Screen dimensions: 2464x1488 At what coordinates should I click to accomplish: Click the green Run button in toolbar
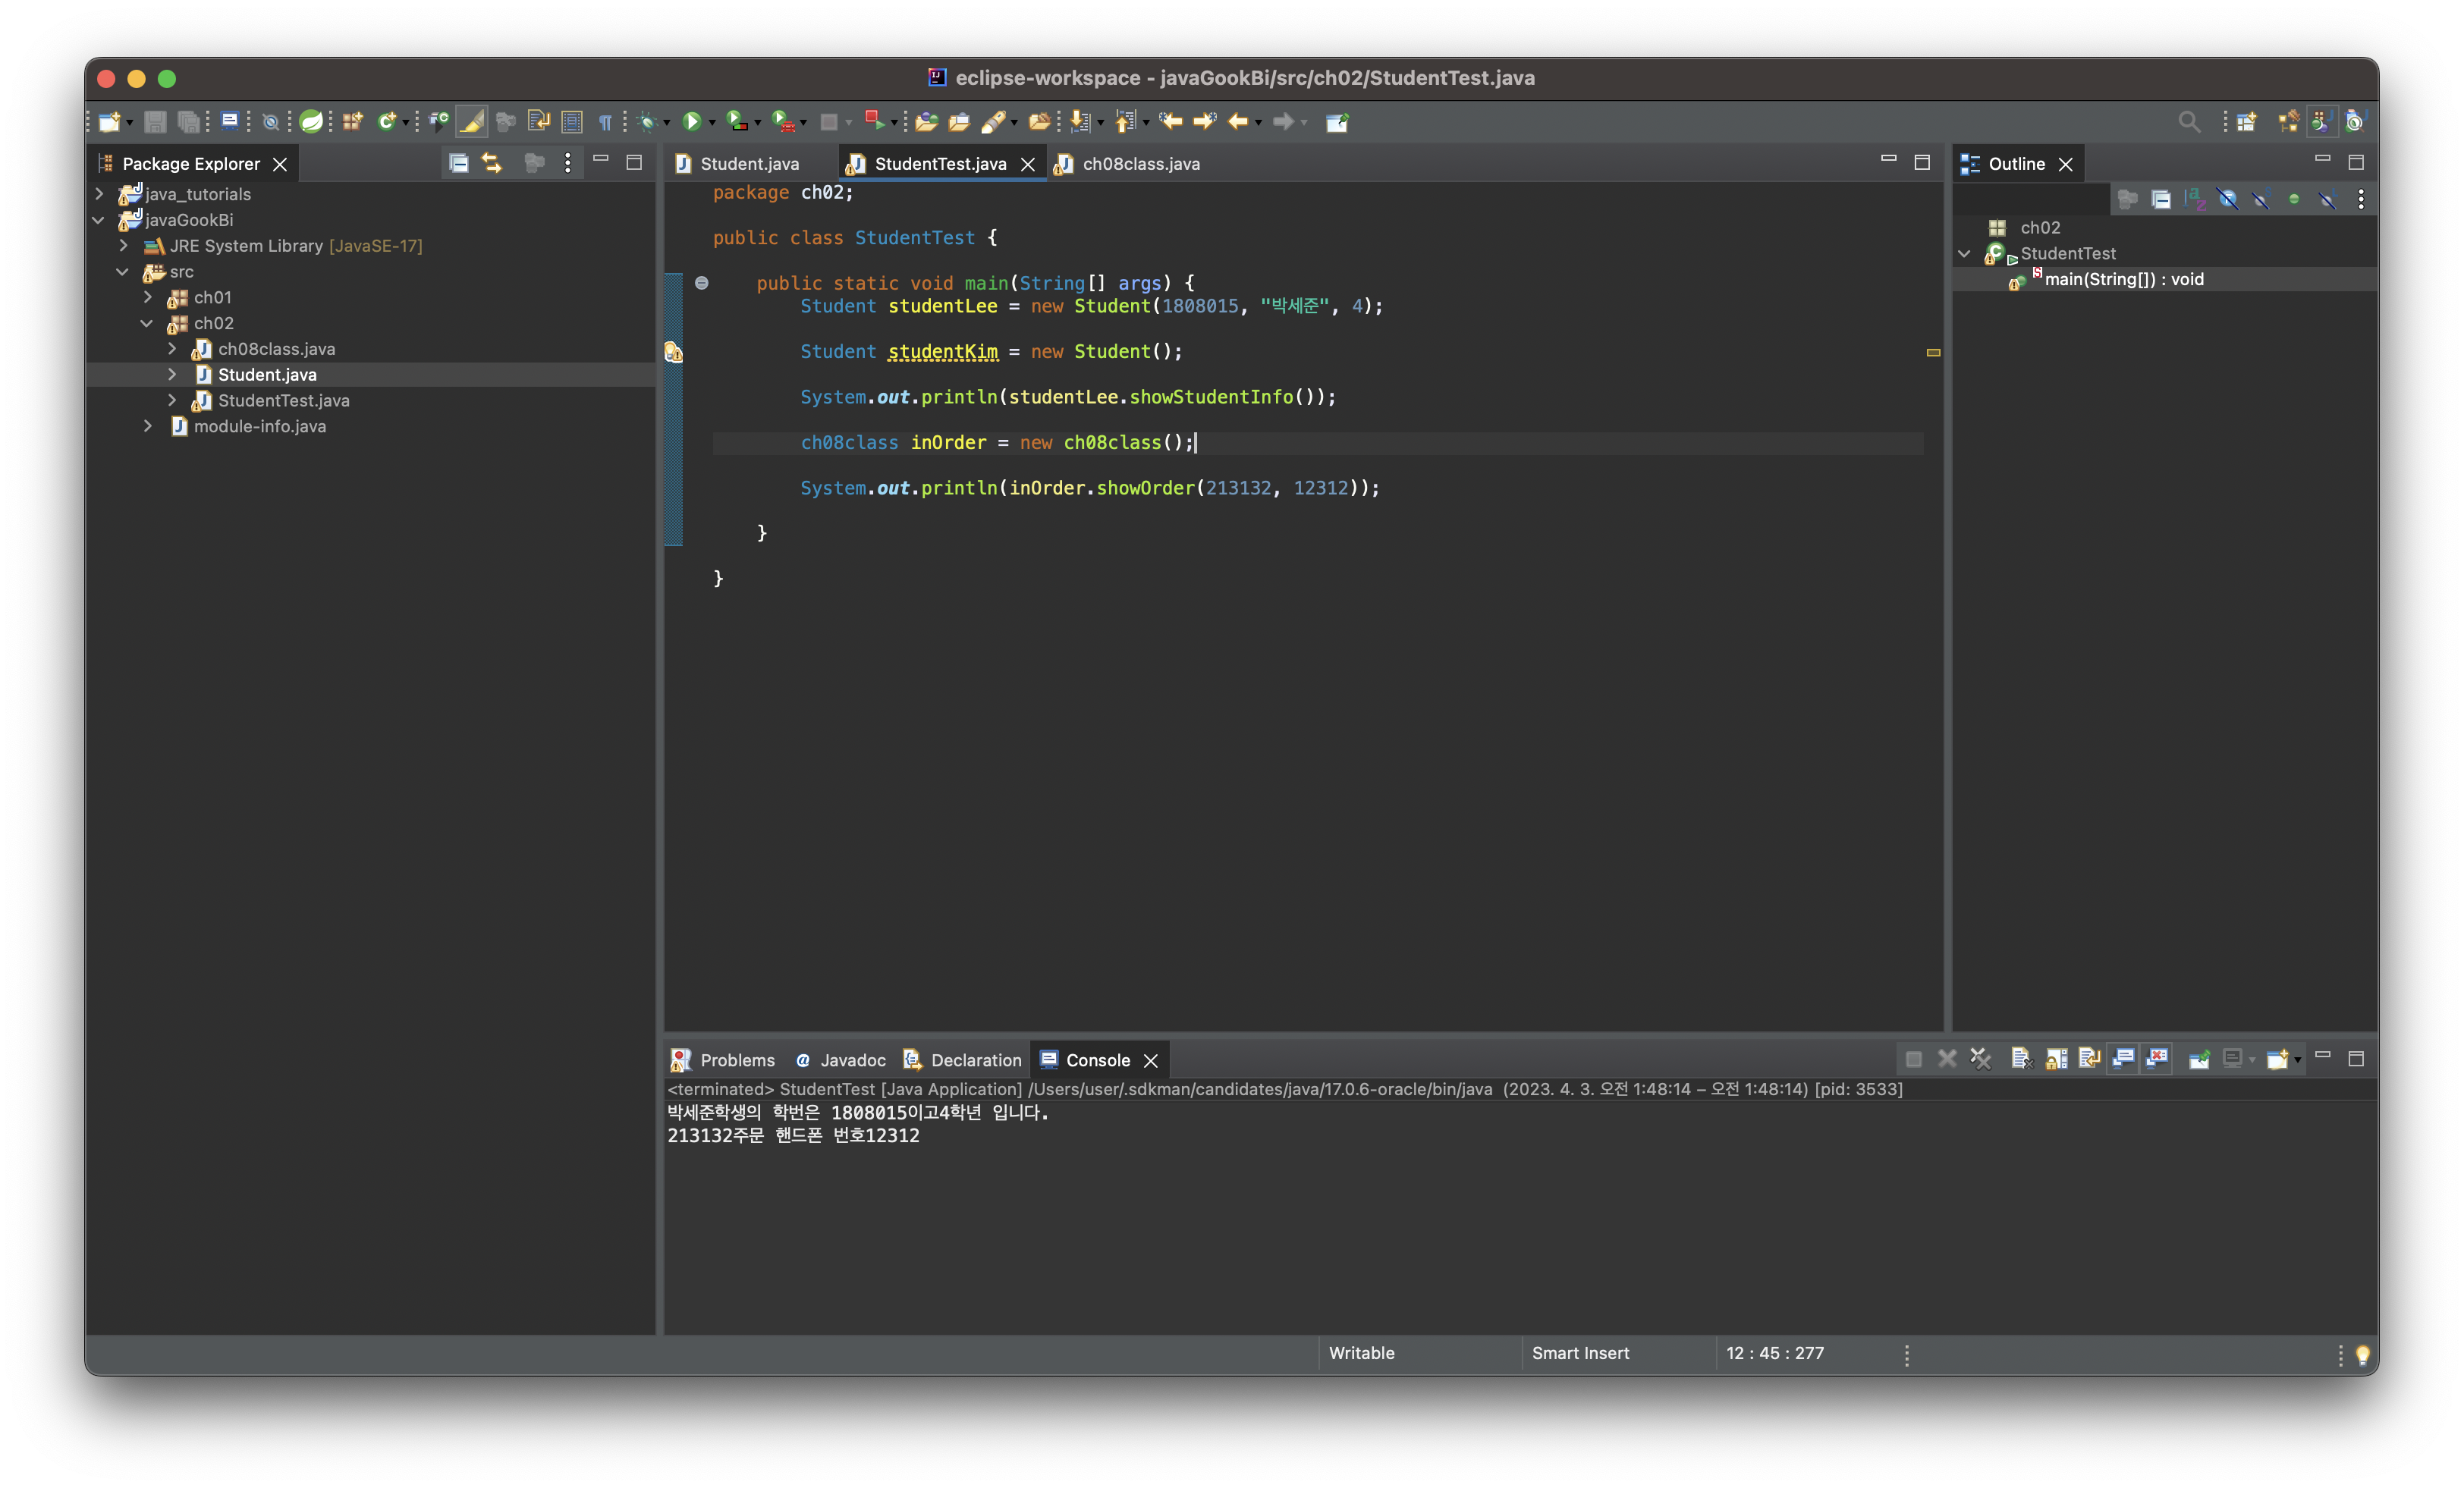[x=691, y=121]
